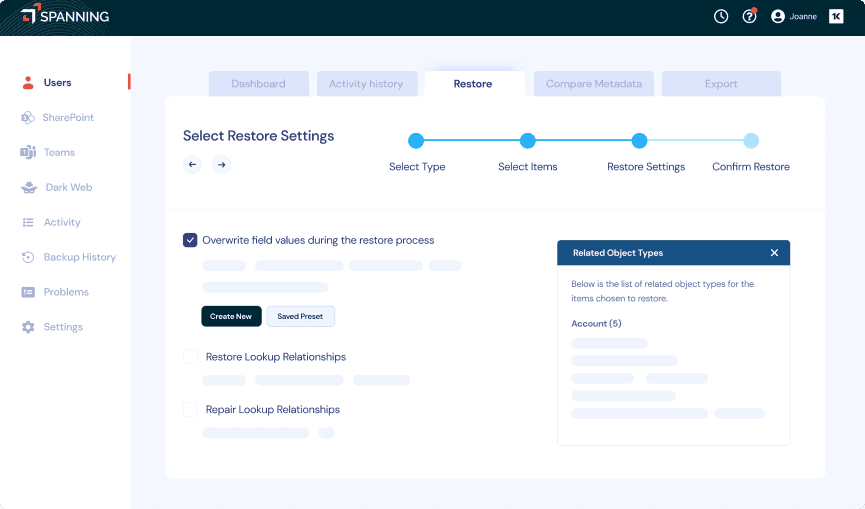This screenshot has height=509, width=865.
Task: Open the help question mark icon
Action: tap(749, 16)
